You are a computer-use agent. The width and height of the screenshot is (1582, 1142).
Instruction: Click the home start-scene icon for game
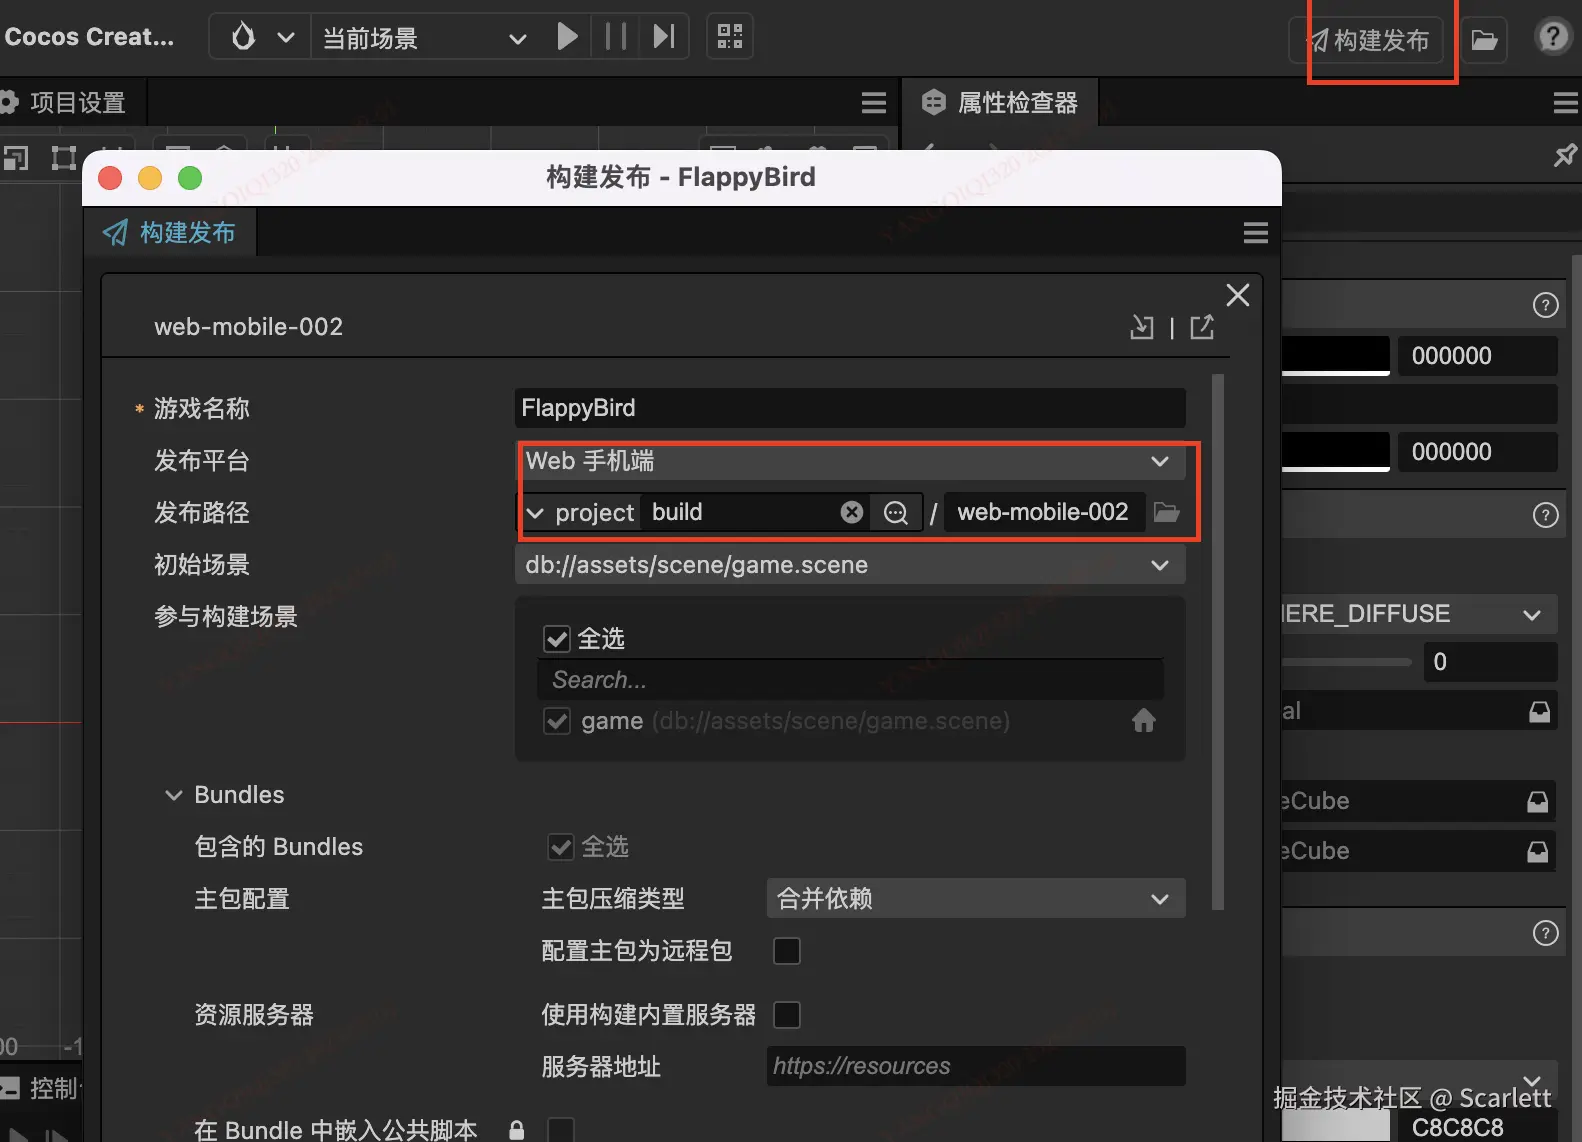(1144, 720)
